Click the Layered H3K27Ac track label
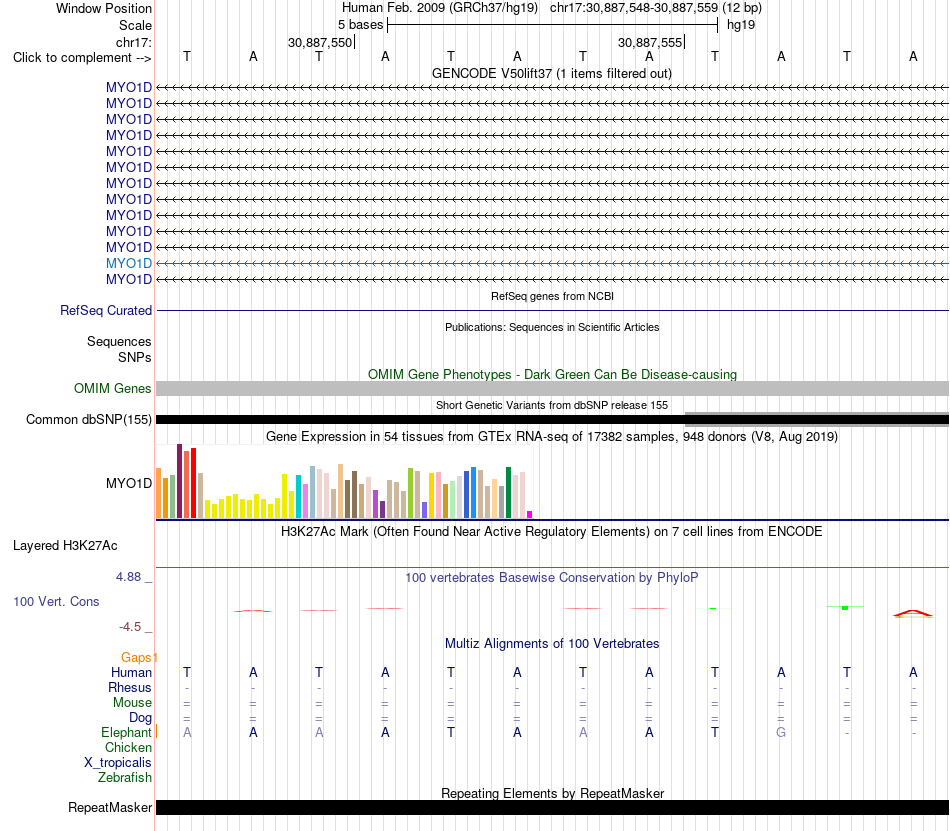 point(65,546)
